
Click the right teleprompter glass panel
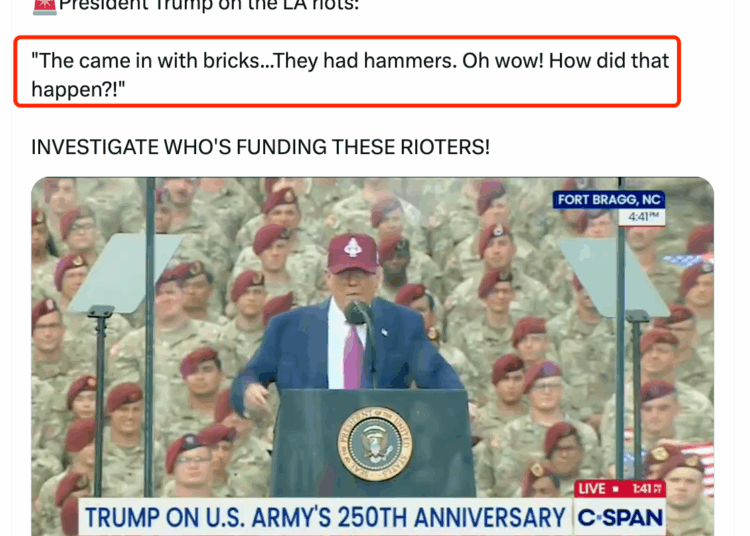[x=613, y=277]
